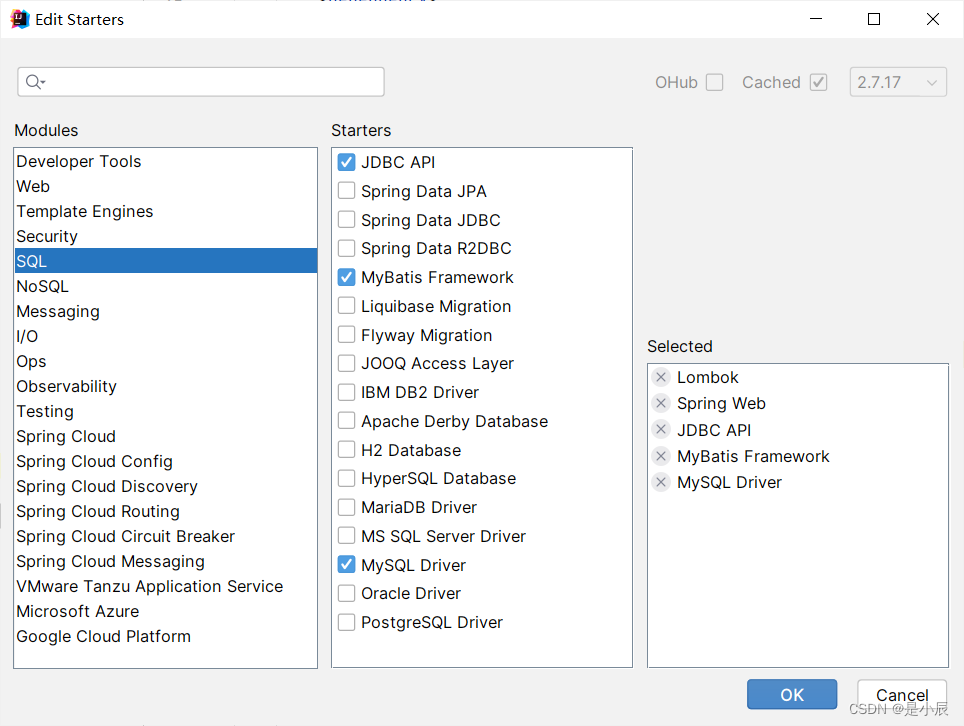Enable Apache Derby Database starter
This screenshot has height=726, width=964.
[346, 421]
